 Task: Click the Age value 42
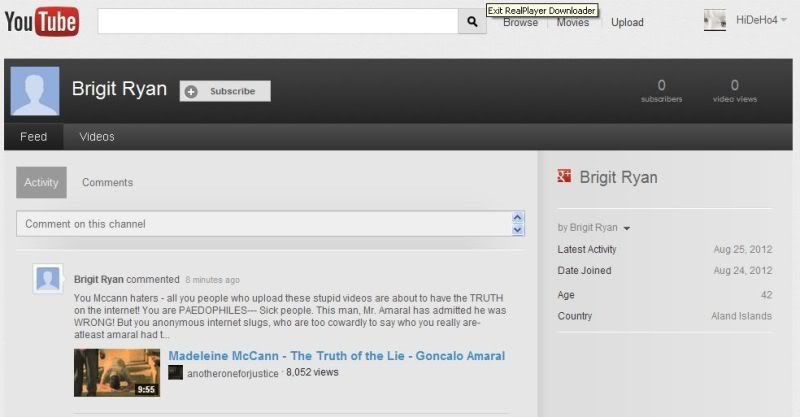point(766,295)
